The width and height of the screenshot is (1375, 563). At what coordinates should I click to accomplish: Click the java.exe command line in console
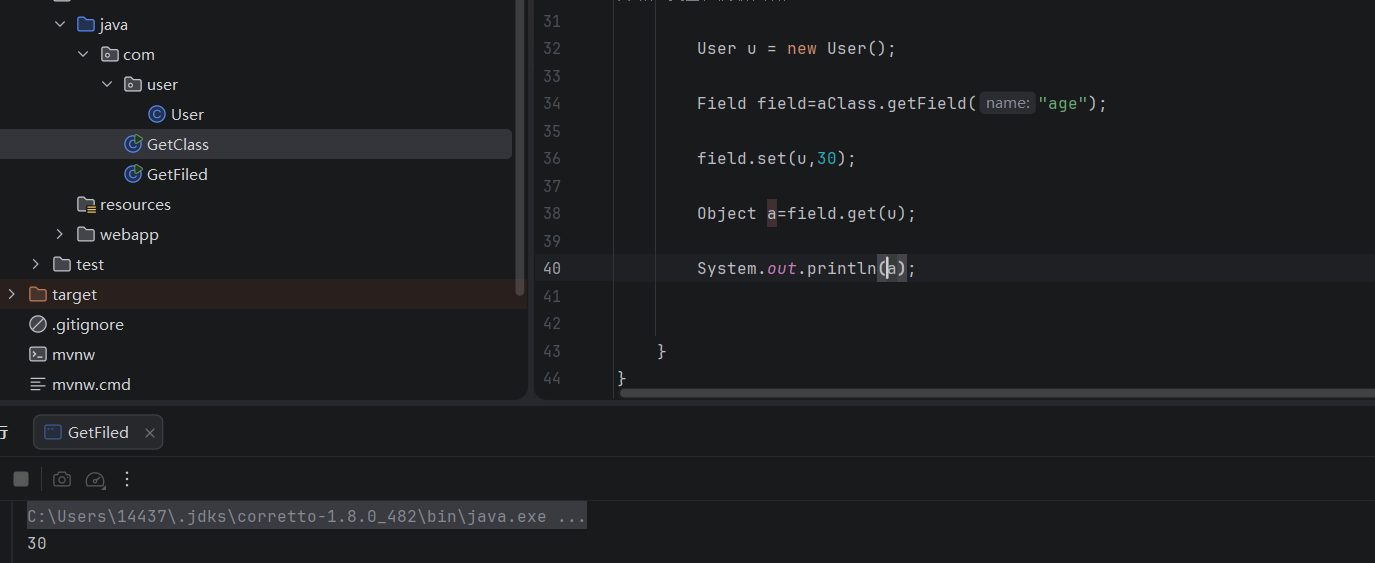click(x=306, y=517)
